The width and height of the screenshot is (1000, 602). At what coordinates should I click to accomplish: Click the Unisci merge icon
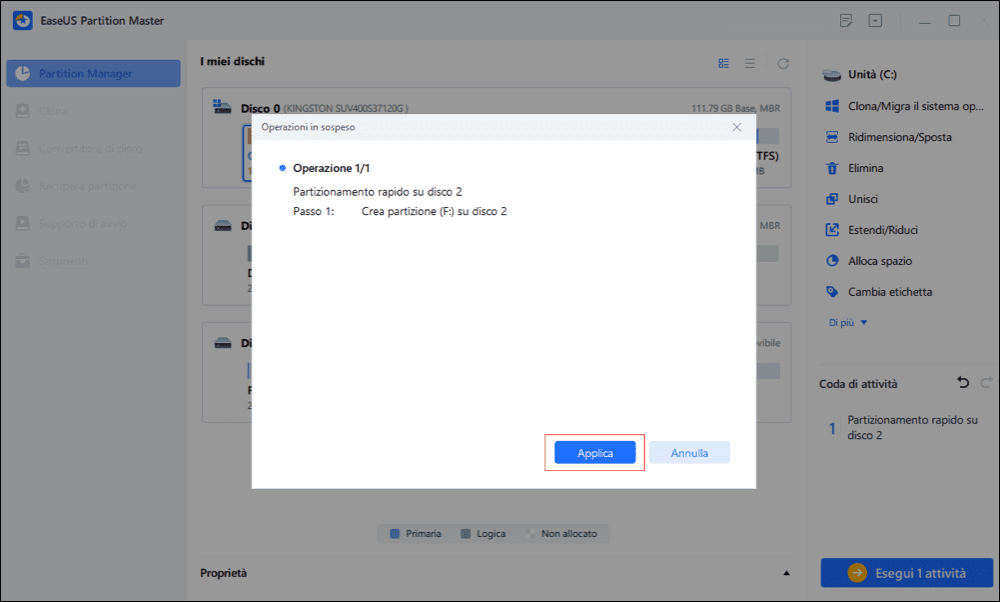832,199
